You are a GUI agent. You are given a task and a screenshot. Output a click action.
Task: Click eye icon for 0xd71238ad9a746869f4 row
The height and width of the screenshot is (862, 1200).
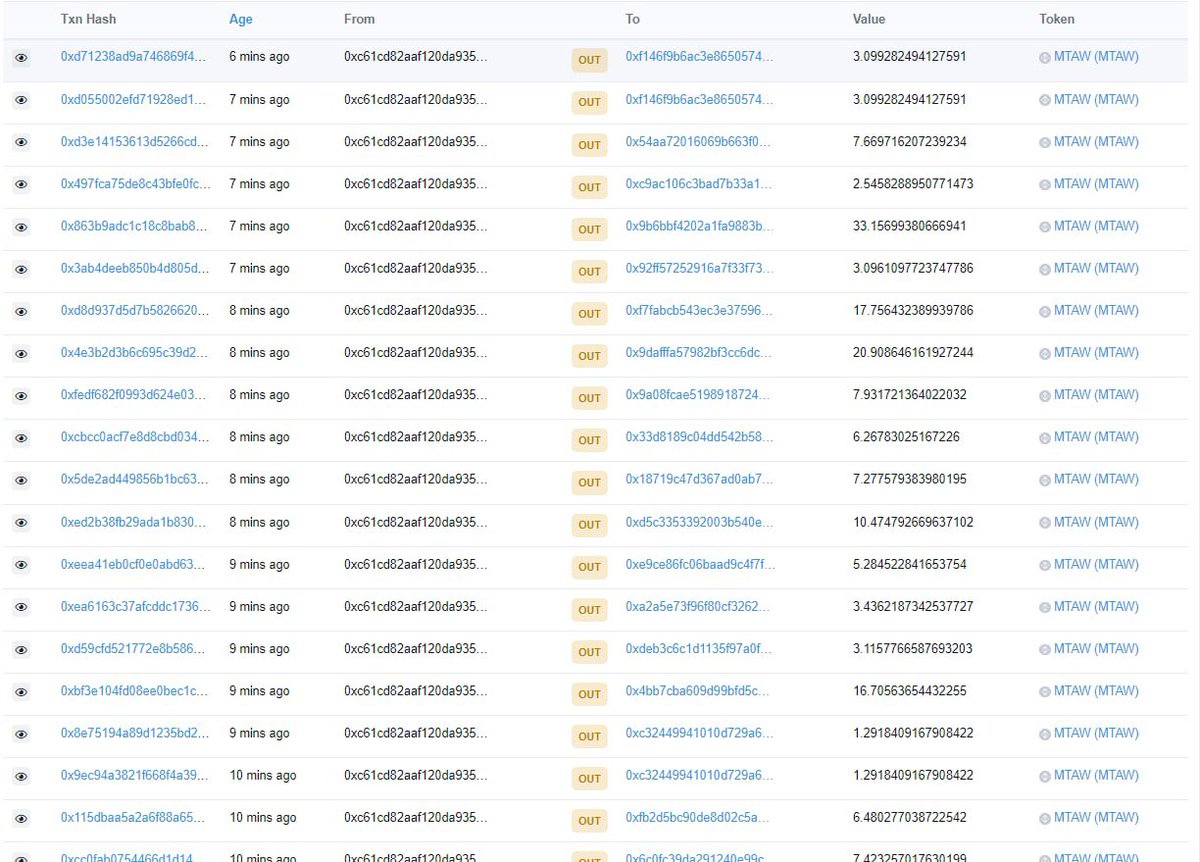(21, 59)
